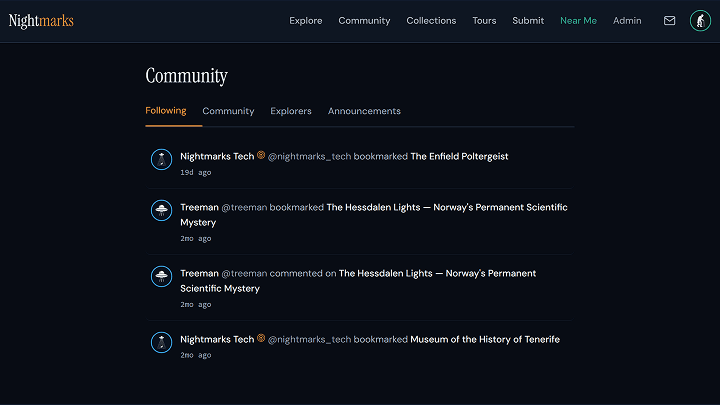Open Hessdalen Lights link in bookmarked row

click(x=374, y=215)
